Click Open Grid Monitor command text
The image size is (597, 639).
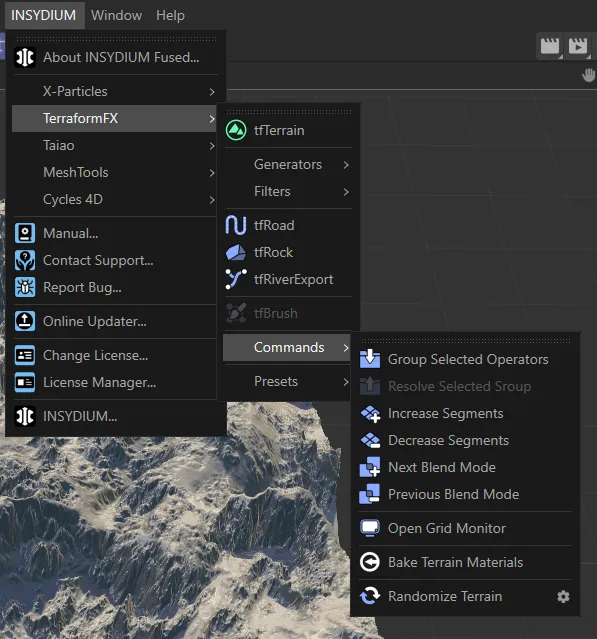point(447,528)
